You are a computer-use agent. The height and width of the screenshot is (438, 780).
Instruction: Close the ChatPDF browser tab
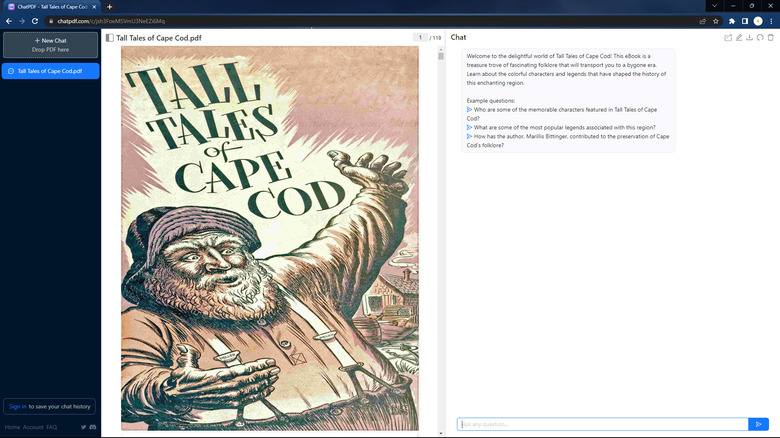pyautogui.click(x=94, y=6)
